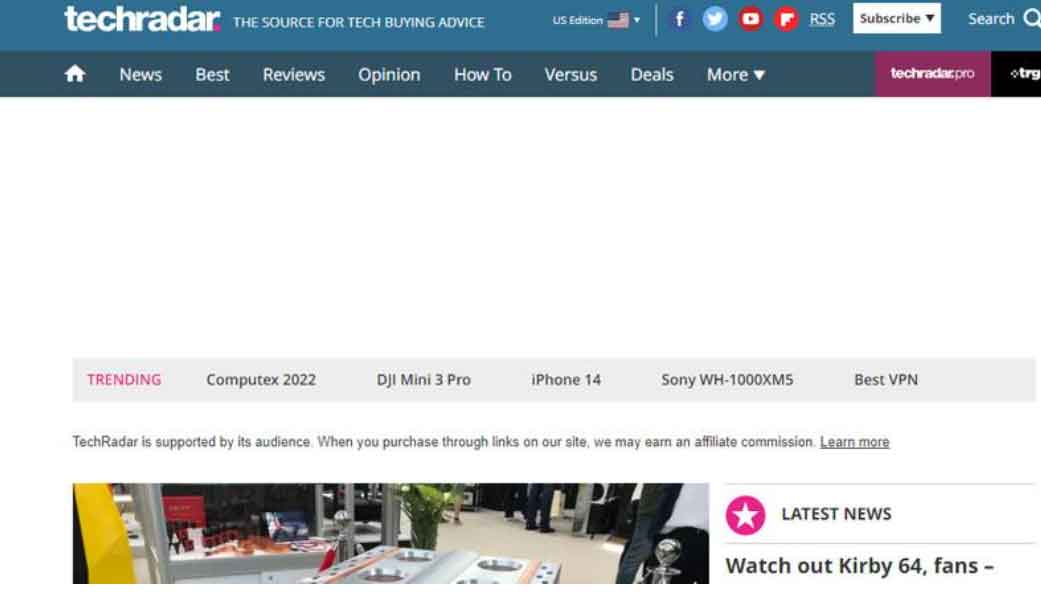Follow the RSS link
The width and height of the screenshot is (1041, 592).
(x=822, y=19)
